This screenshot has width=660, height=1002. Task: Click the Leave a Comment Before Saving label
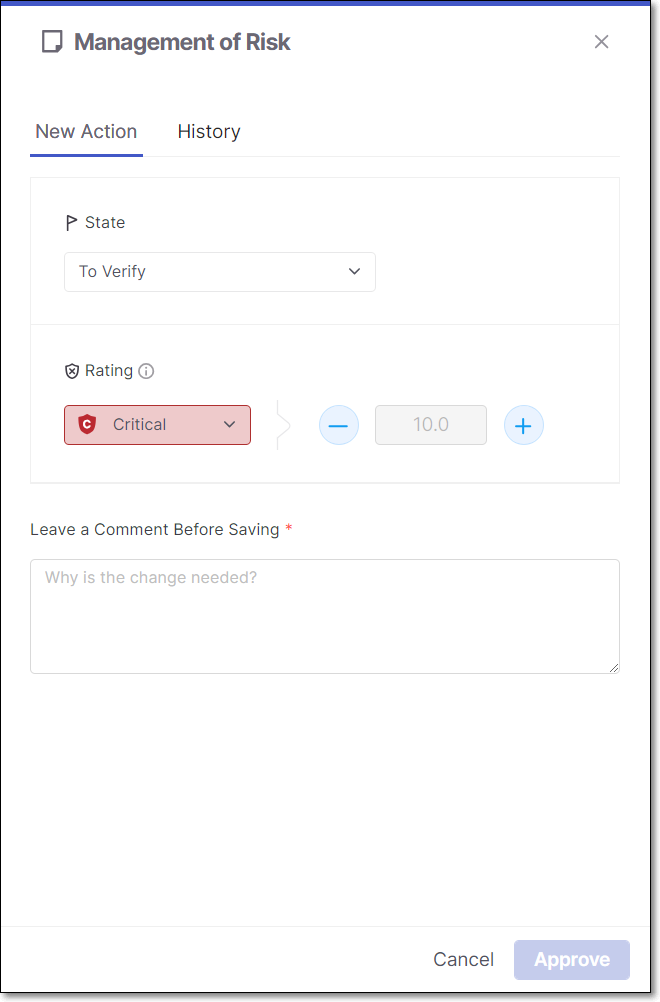pos(155,530)
